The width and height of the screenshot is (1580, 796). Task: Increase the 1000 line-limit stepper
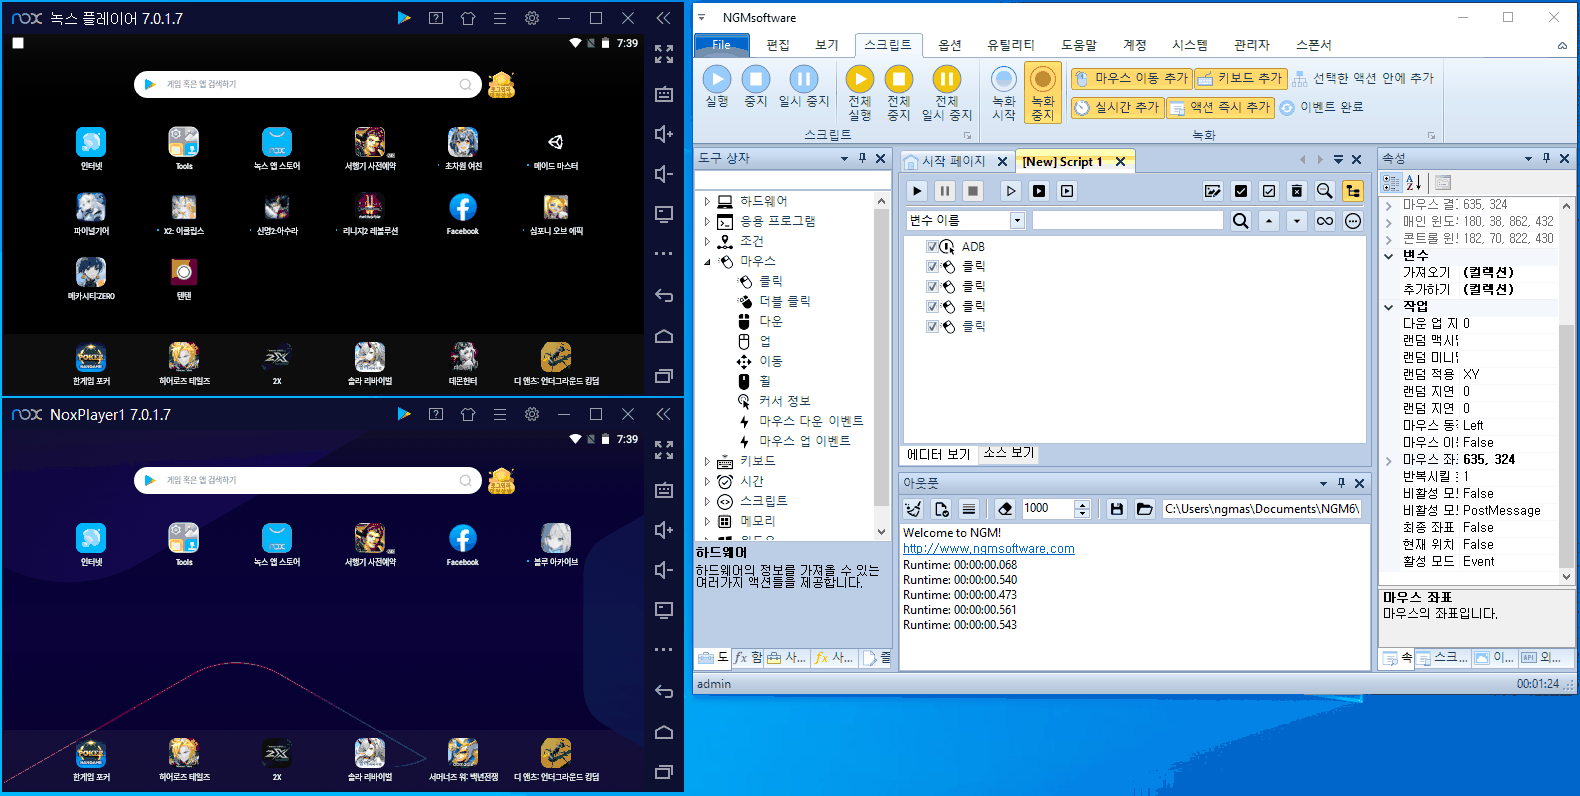1082,504
